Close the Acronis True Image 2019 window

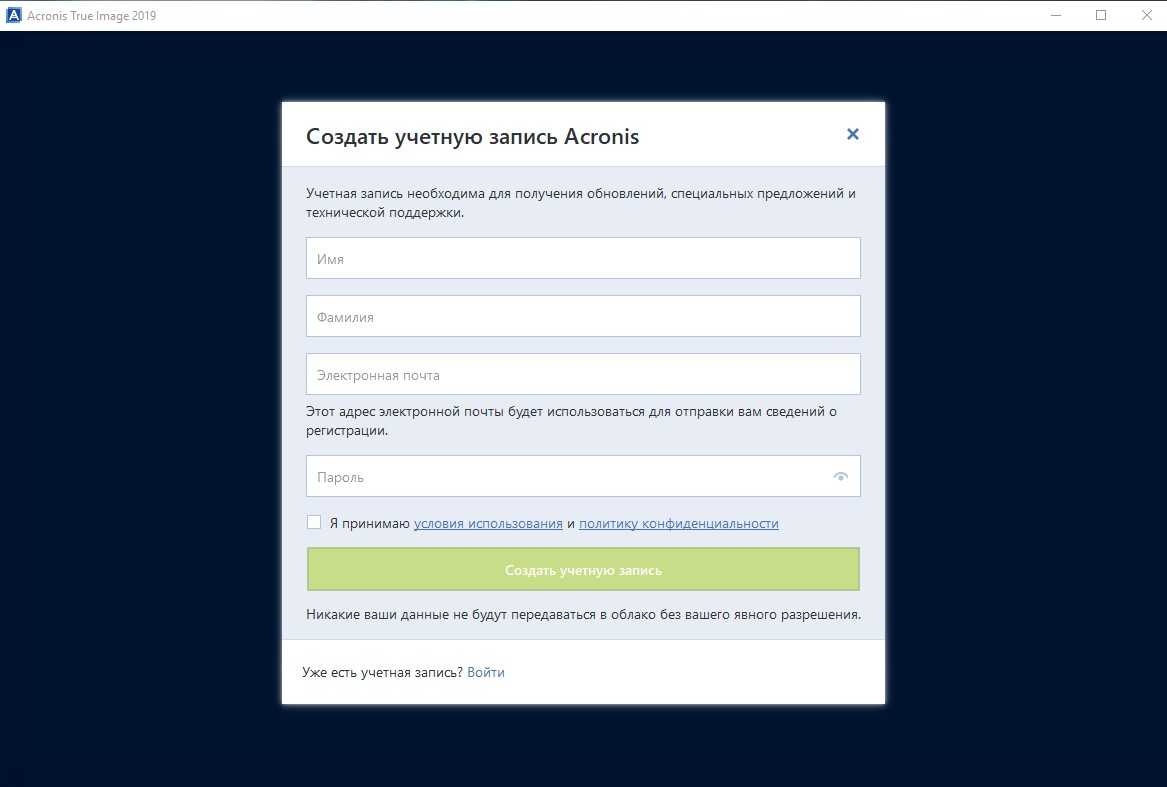(x=1146, y=15)
